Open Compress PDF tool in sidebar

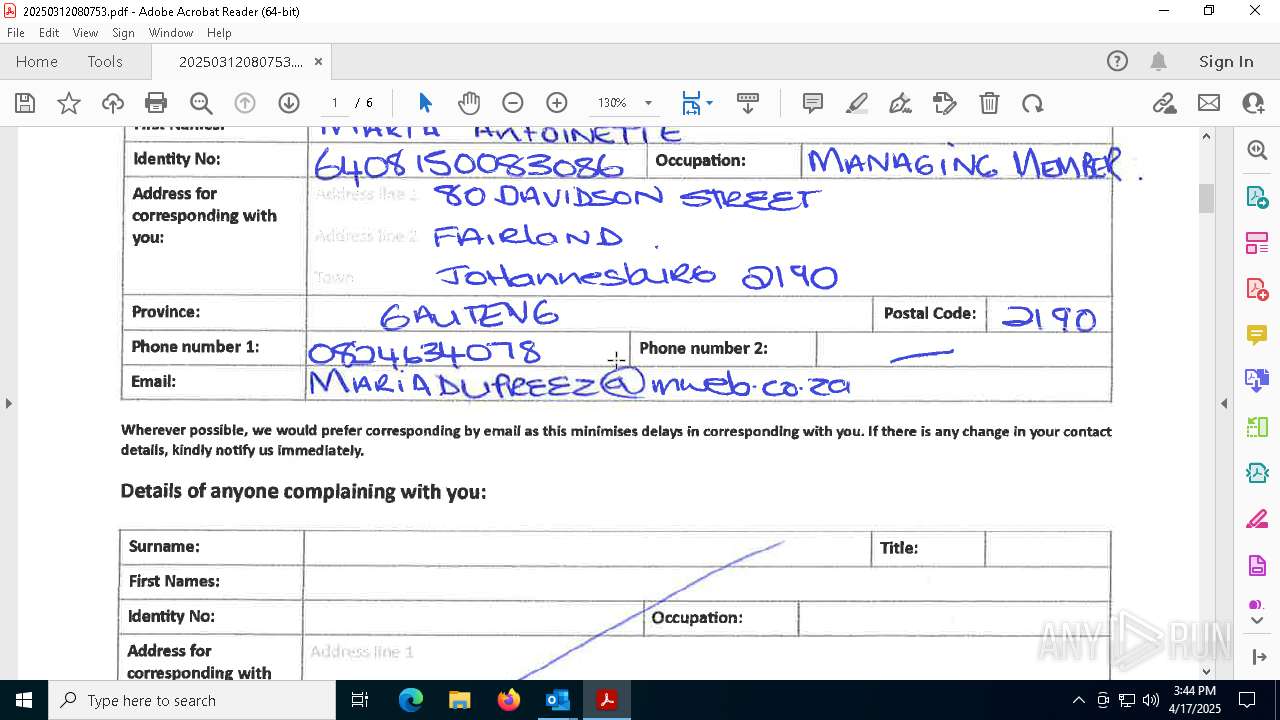1257,427
